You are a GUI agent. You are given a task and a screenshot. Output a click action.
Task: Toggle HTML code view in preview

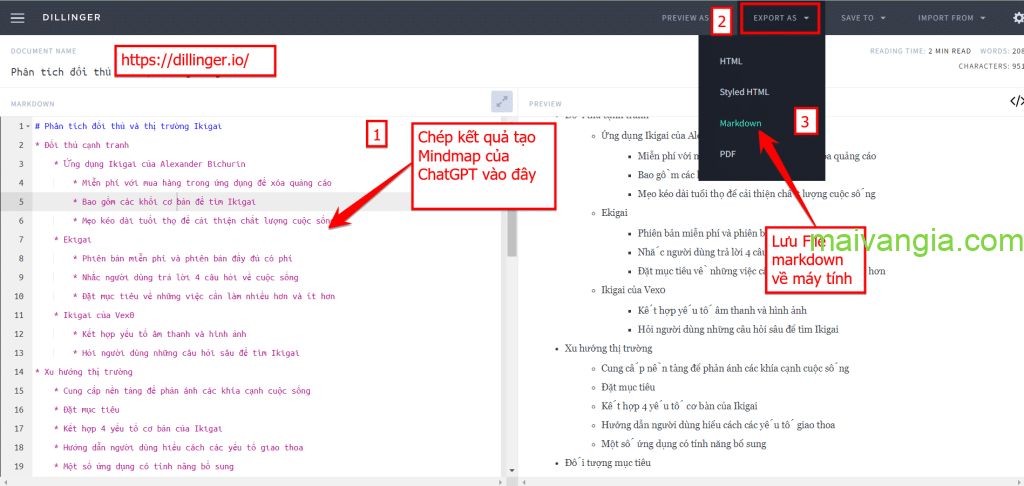point(1015,100)
